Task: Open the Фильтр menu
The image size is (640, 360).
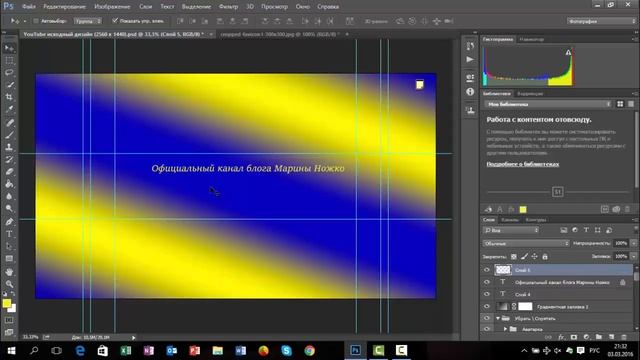Action: [228, 7]
